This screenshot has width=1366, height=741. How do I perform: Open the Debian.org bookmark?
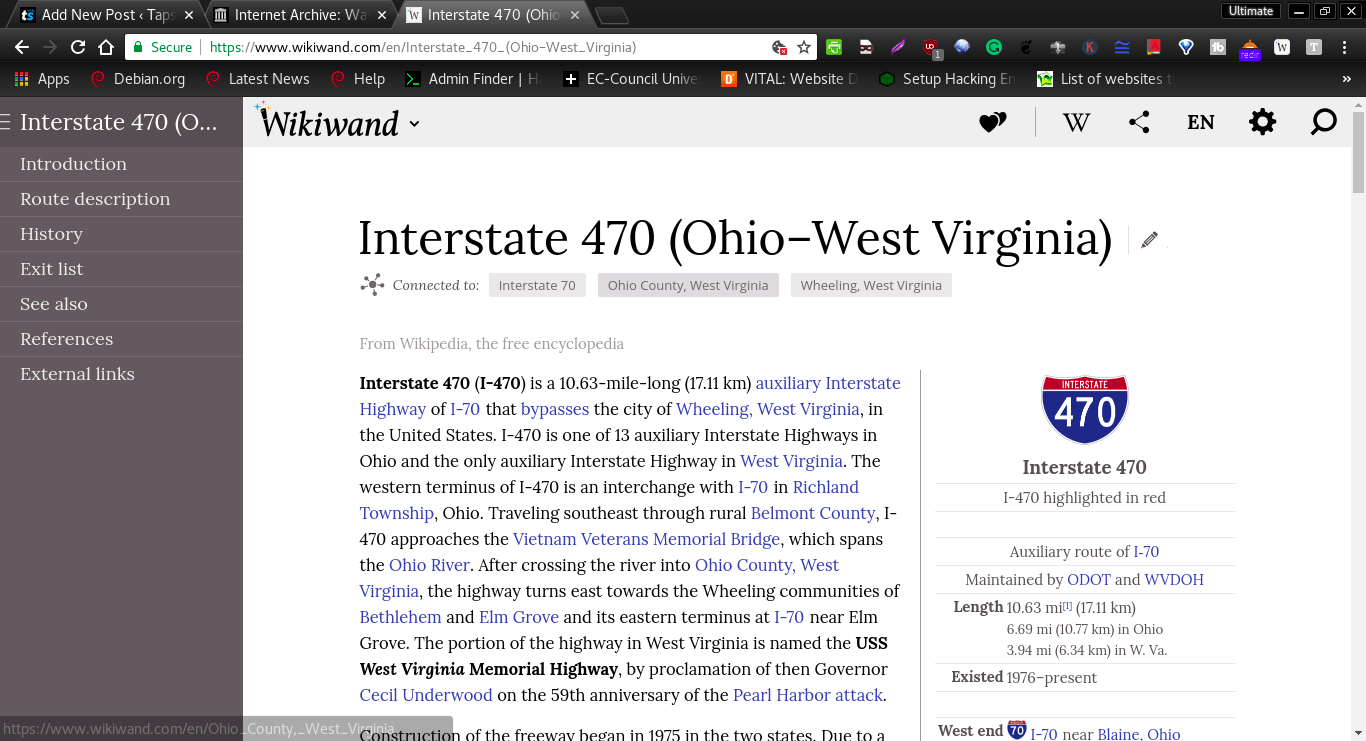coord(137,79)
